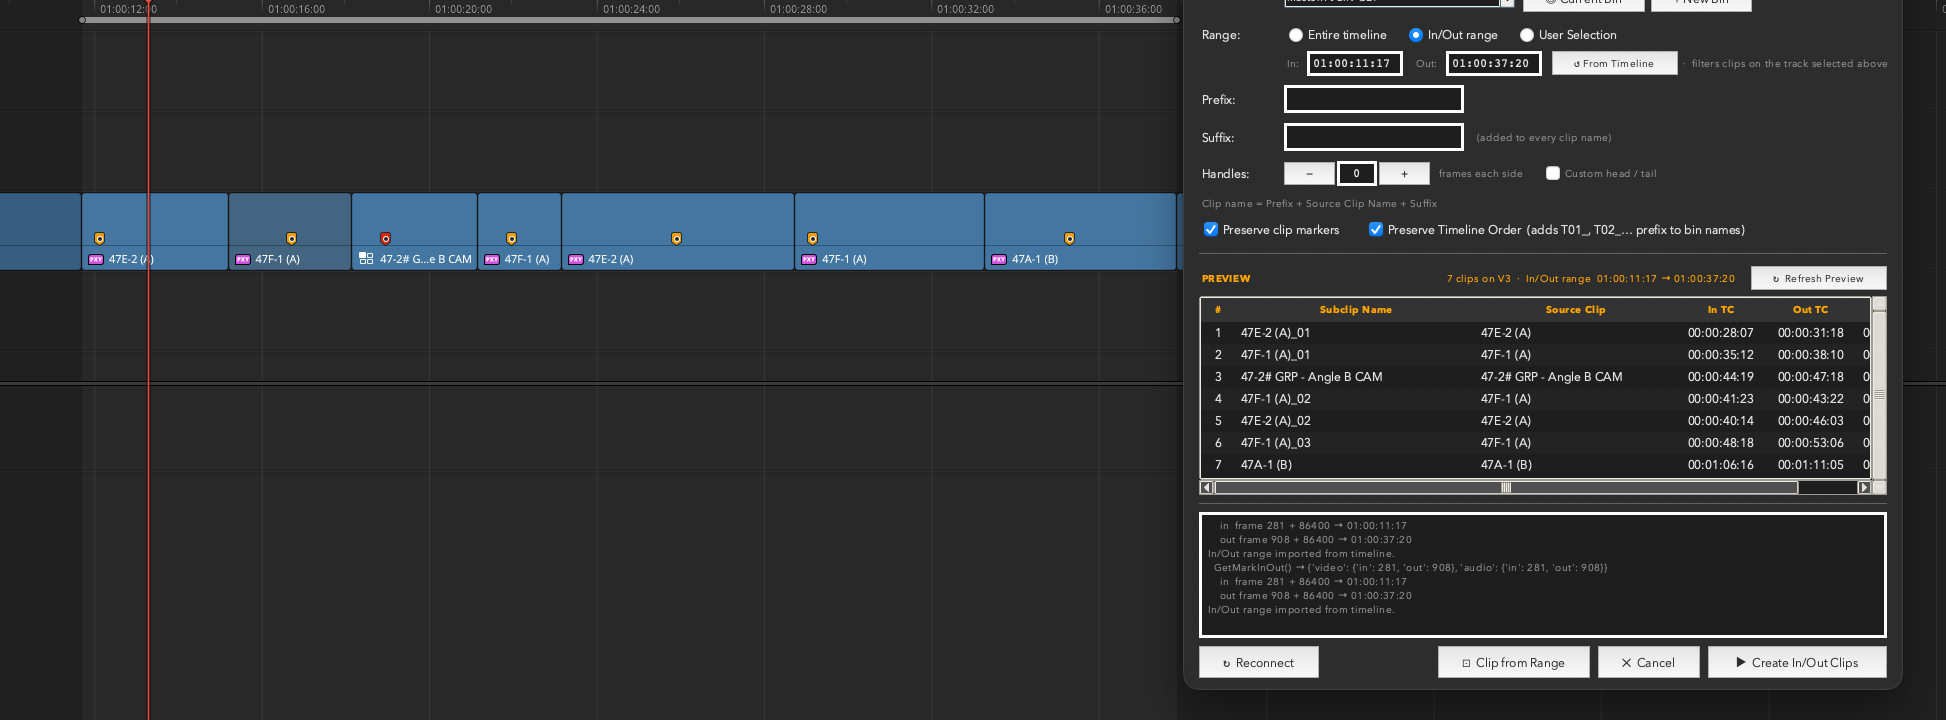Click the preview table's scroll-down arrow

point(1879,487)
